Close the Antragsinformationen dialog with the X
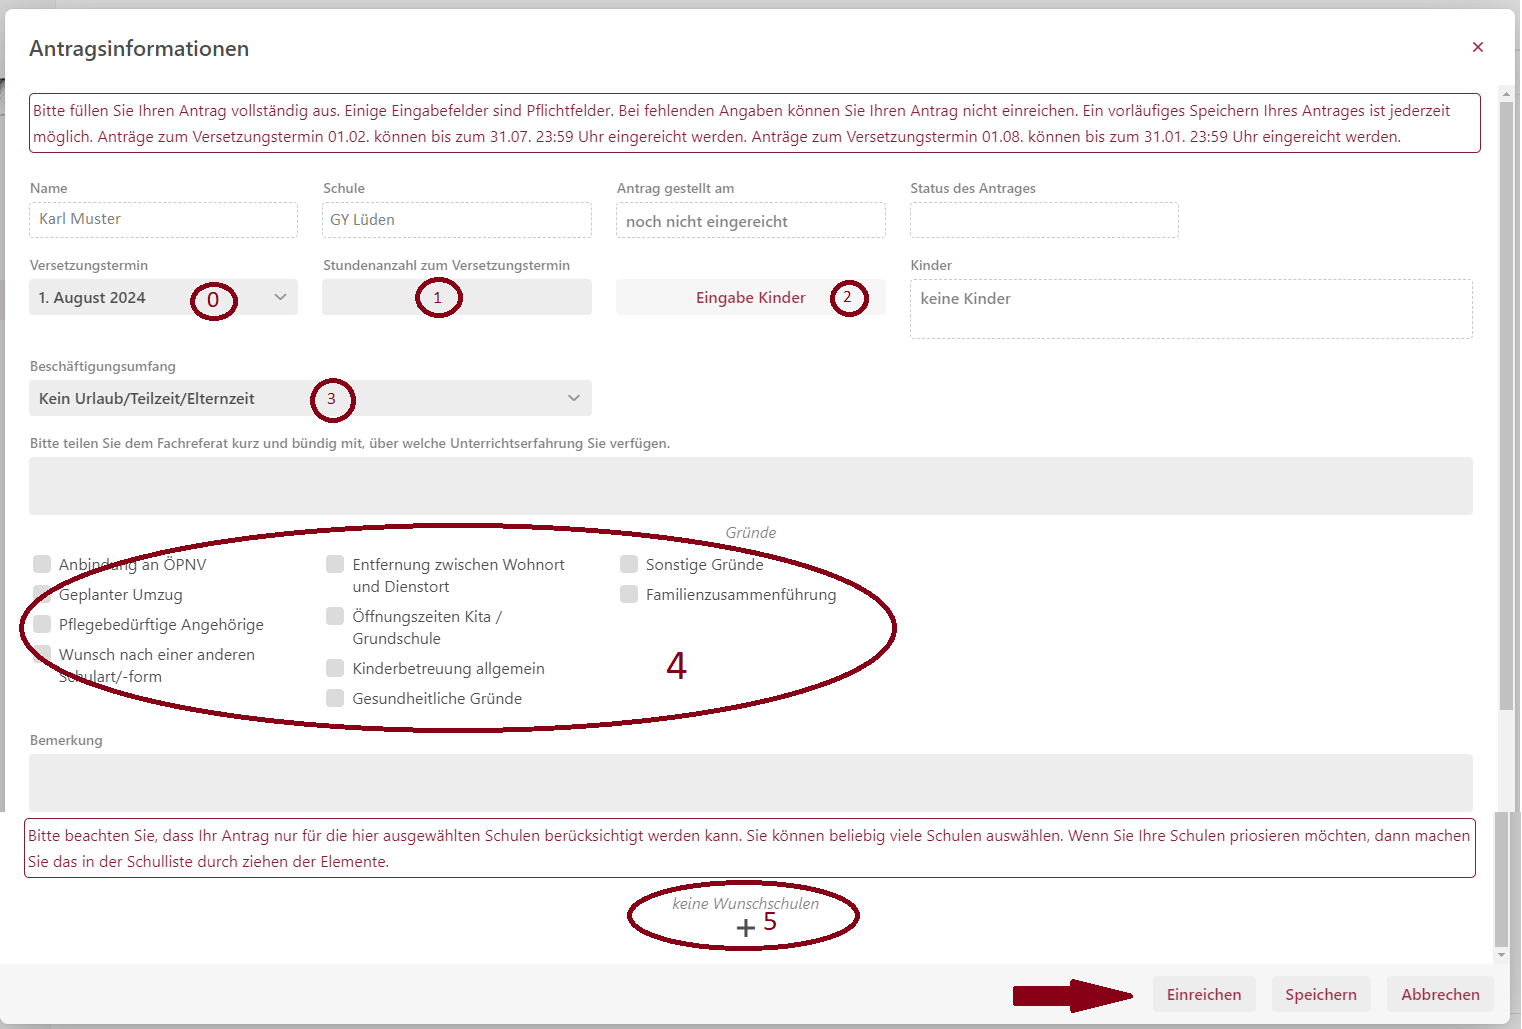This screenshot has width=1522, height=1029. click(x=1477, y=47)
